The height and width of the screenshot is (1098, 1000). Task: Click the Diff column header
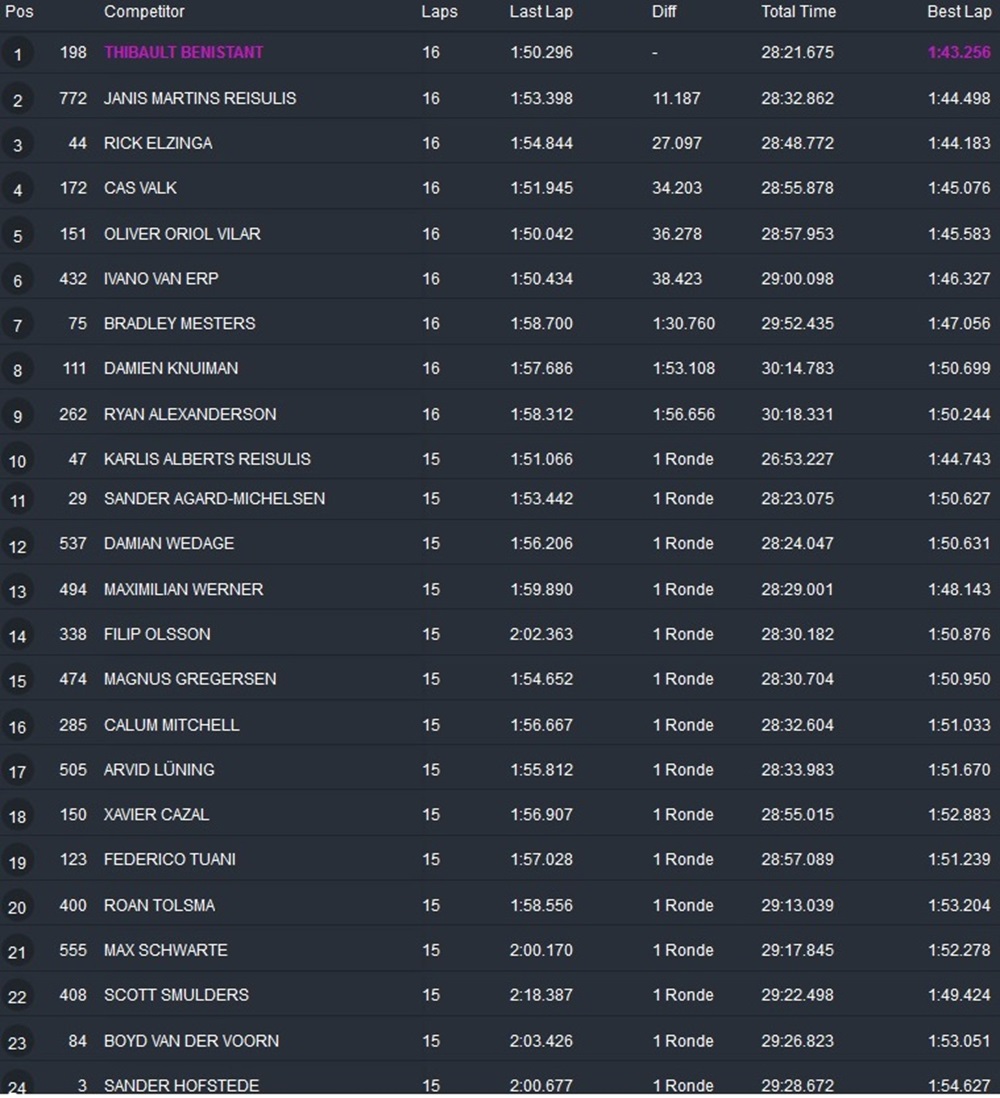point(664,12)
